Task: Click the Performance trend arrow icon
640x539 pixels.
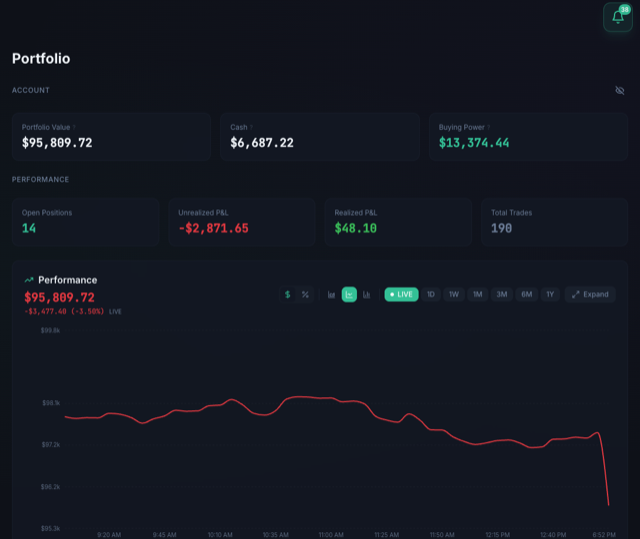Action: (x=29, y=280)
